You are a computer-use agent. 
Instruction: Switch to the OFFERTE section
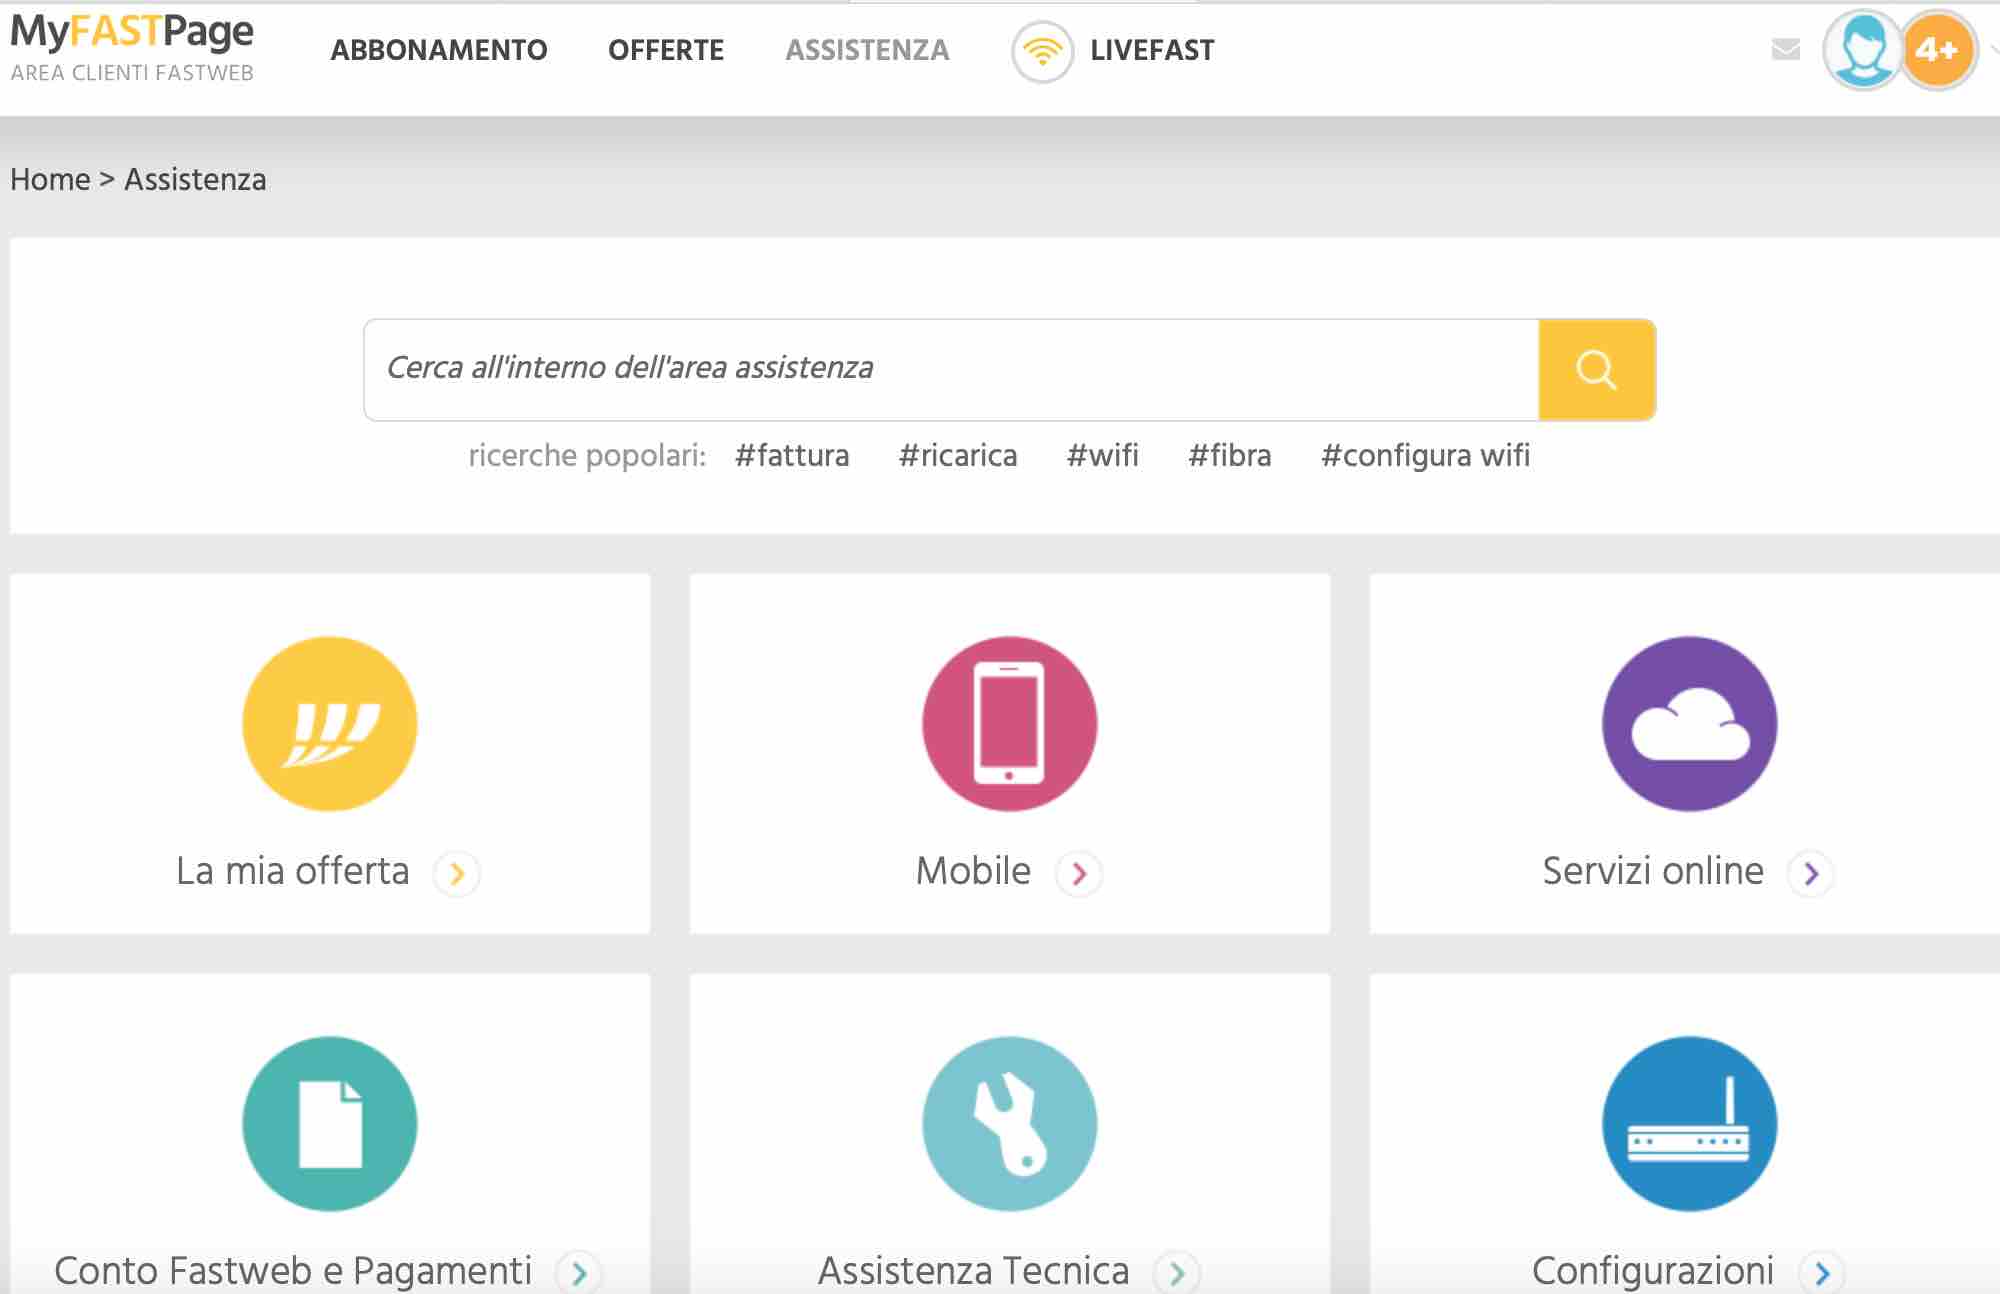pyautogui.click(x=667, y=49)
